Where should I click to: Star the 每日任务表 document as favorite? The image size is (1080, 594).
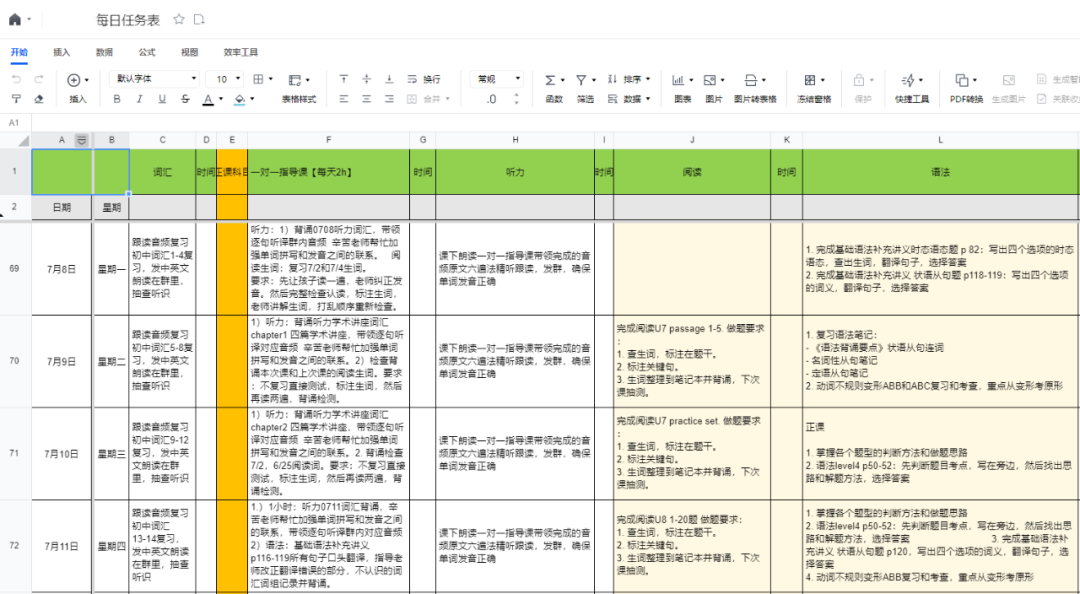tap(179, 19)
